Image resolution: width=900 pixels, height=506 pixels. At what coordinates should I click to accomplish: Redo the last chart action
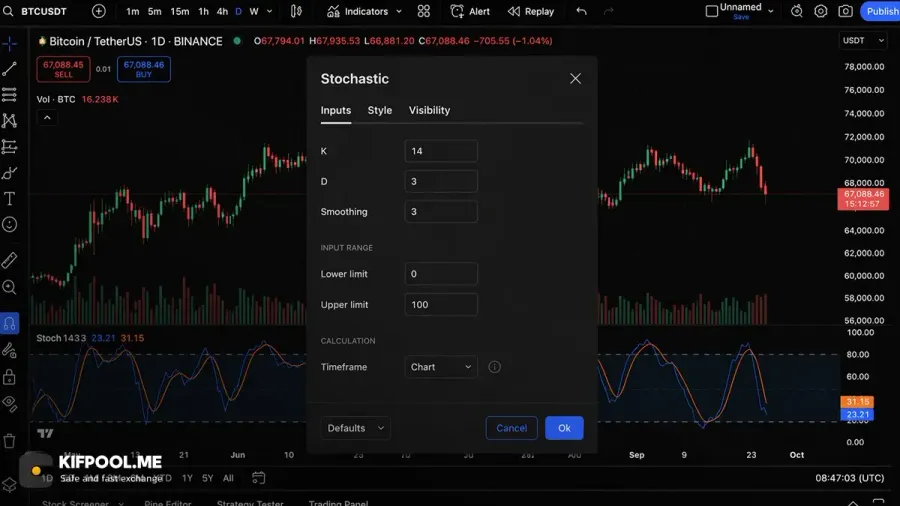pyautogui.click(x=608, y=11)
